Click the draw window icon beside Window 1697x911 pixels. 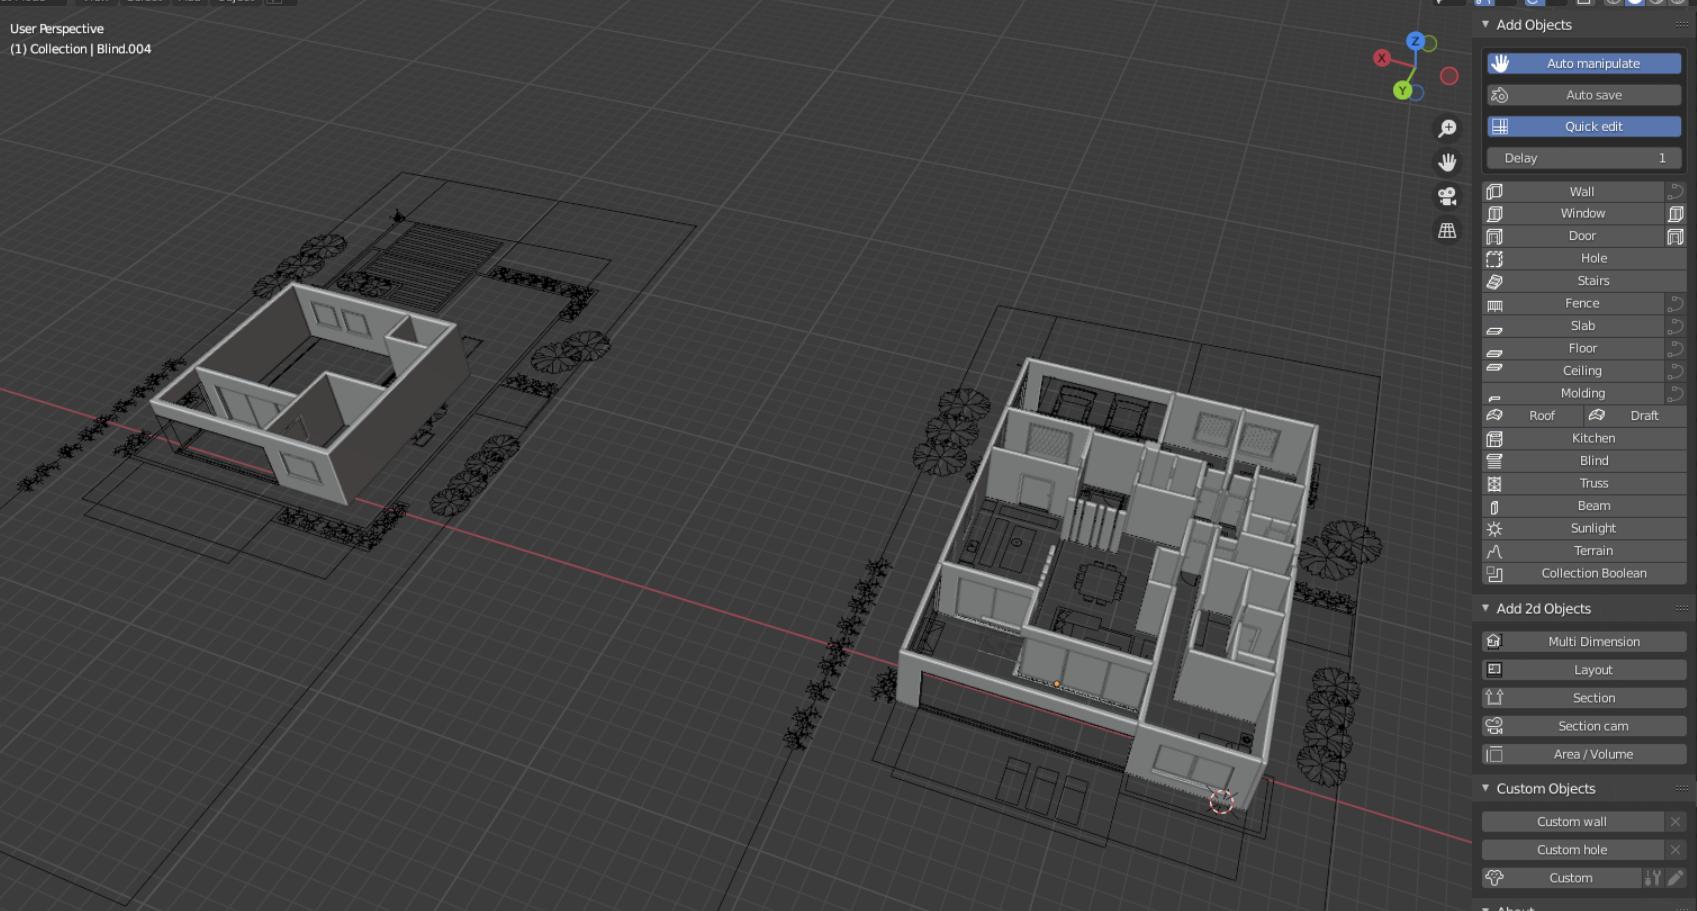coord(1675,214)
